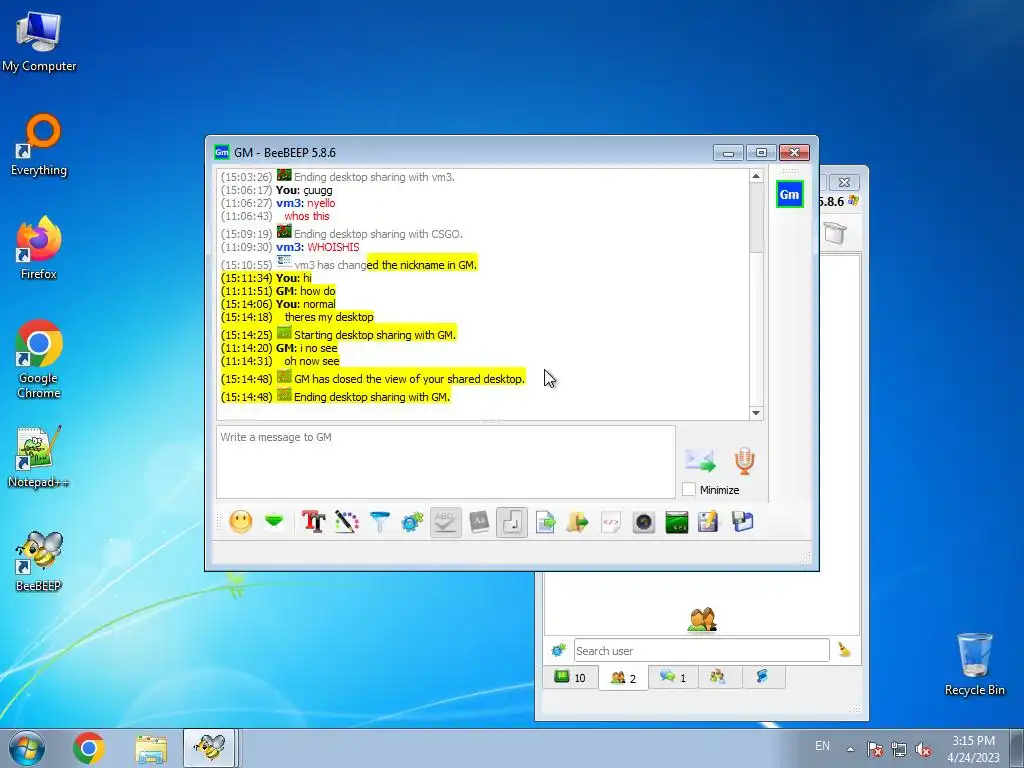The width and height of the screenshot is (1024, 768).
Task: Open chat settings gears icon in toolbar
Action: (x=412, y=522)
